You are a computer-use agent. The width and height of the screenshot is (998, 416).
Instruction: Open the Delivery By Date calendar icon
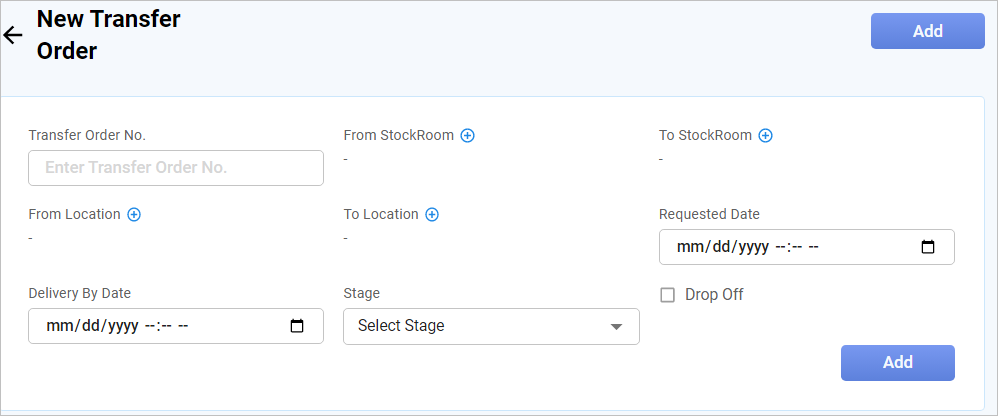296,326
